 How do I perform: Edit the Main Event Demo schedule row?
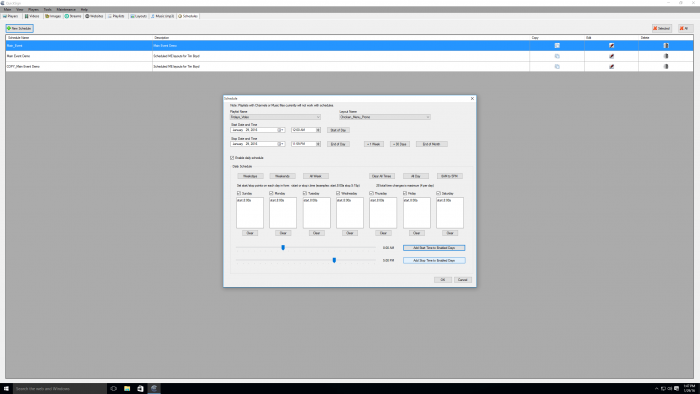point(612,56)
